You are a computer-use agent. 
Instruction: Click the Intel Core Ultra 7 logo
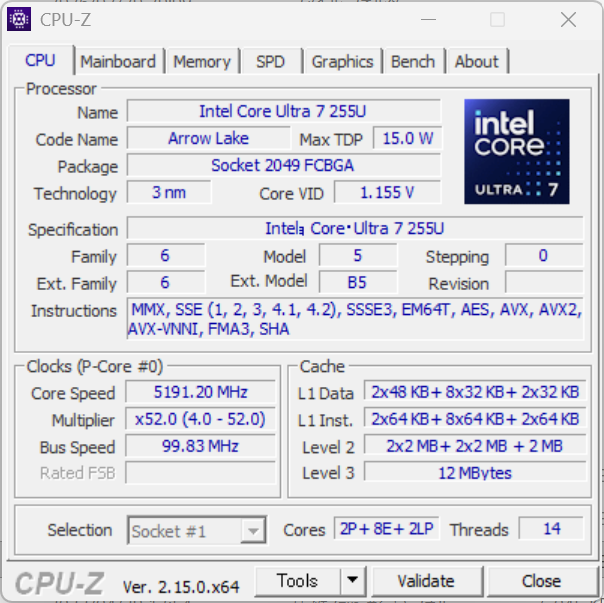(516, 151)
